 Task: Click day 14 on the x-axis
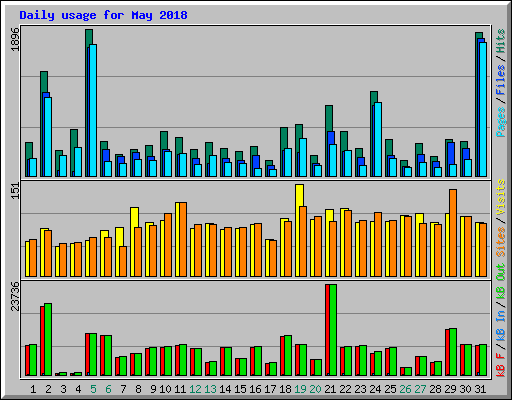[225, 389]
